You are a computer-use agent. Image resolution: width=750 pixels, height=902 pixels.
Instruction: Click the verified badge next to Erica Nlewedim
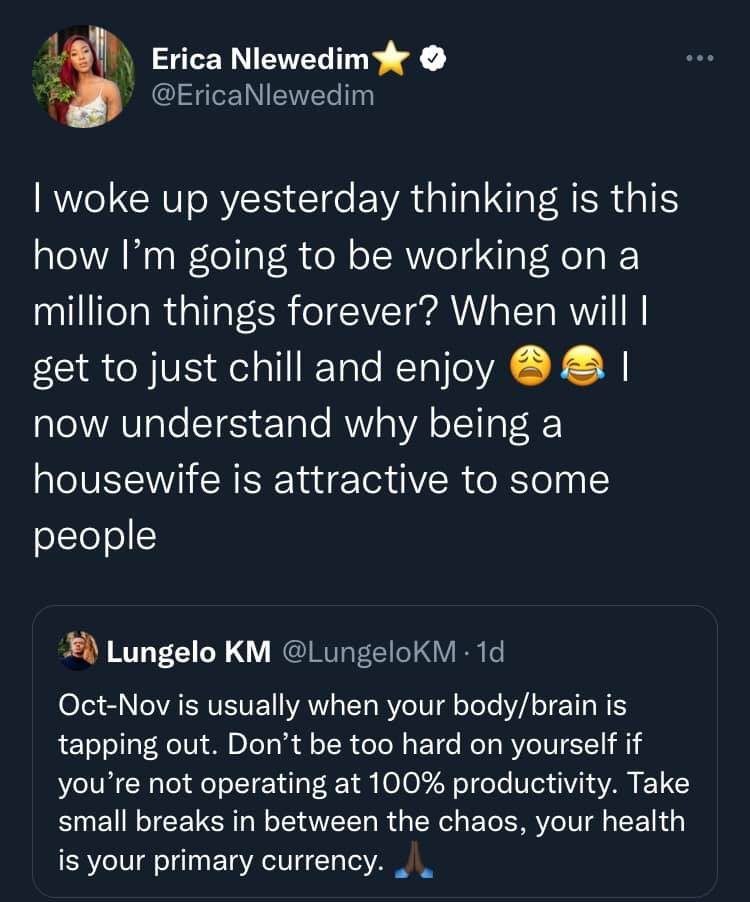click(433, 59)
